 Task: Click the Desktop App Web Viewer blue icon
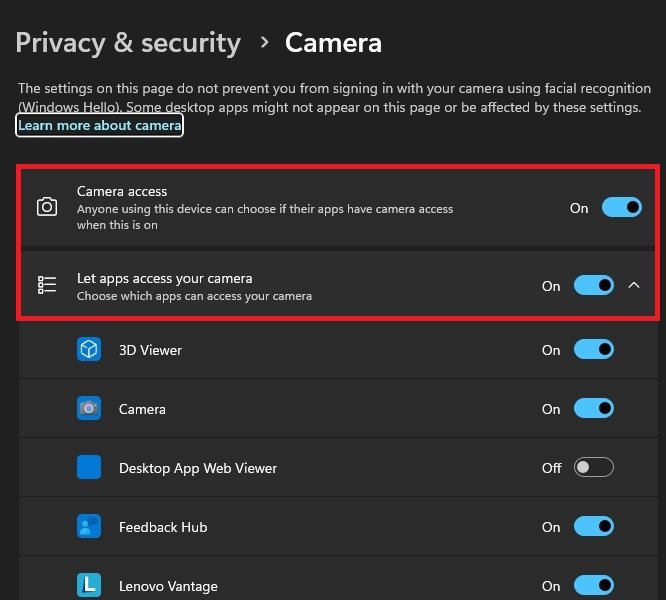tap(89, 467)
